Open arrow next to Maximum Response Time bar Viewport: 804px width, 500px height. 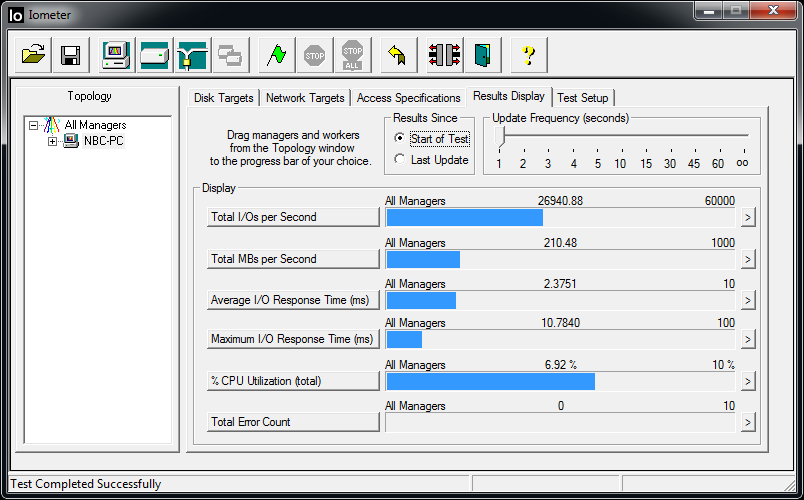tap(748, 339)
